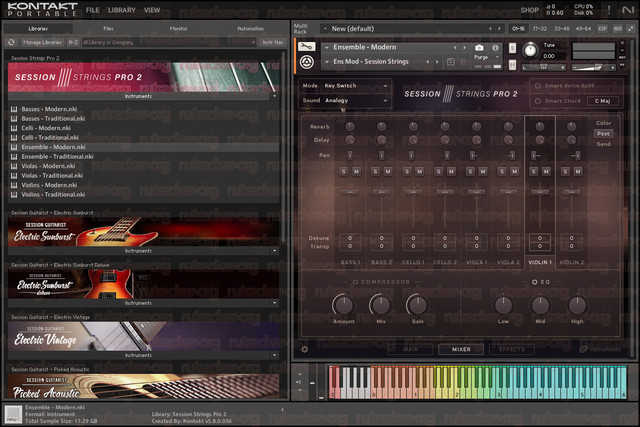
Task: Switch to the Automation tab
Action: pyautogui.click(x=251, y=29)
